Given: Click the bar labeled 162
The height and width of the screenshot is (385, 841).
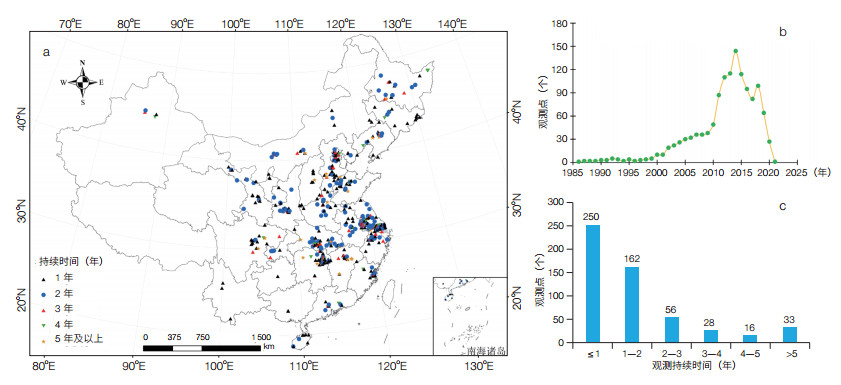Looking at the screenshot, I should [x=632, y=305].
